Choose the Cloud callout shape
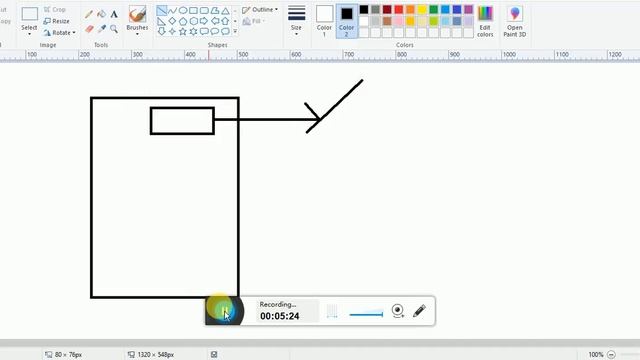640x360 pixels. 225,31
